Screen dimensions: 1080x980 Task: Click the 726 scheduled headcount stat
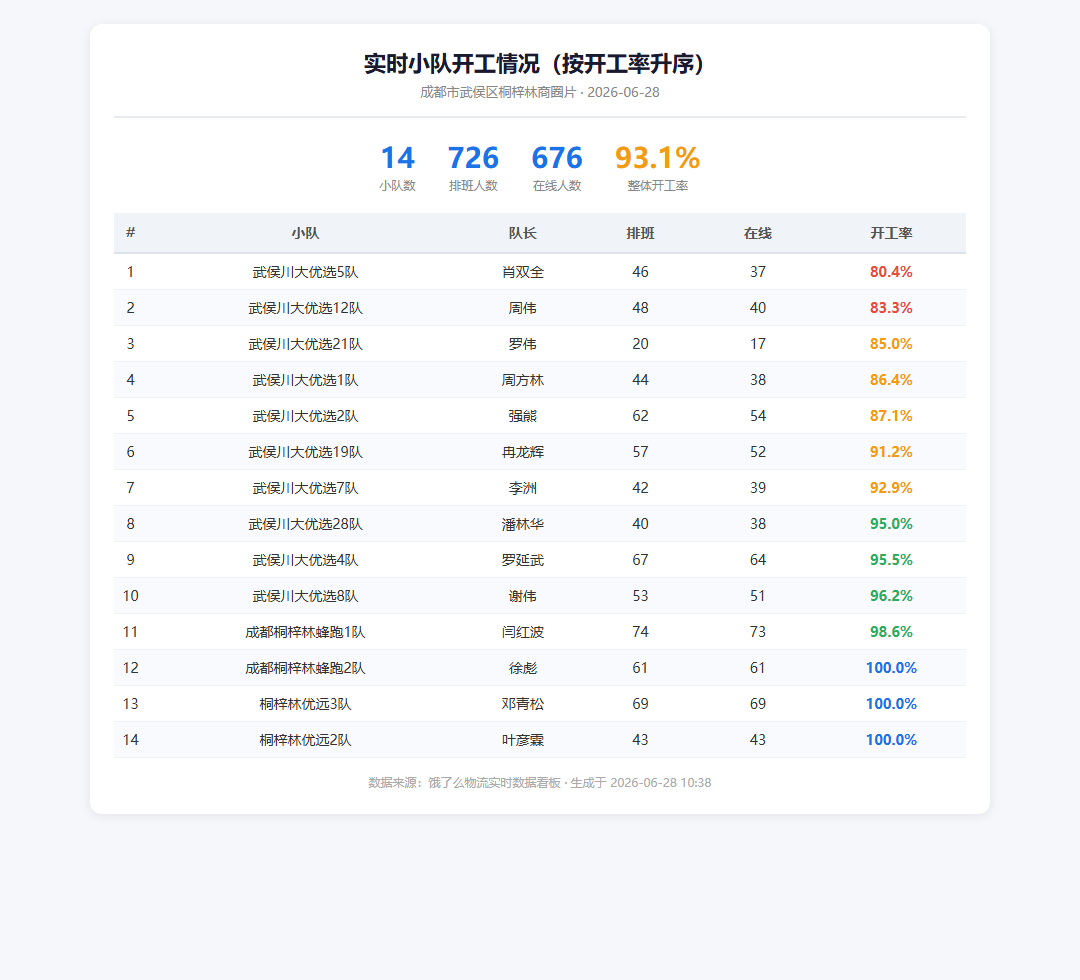coord(473,158)
